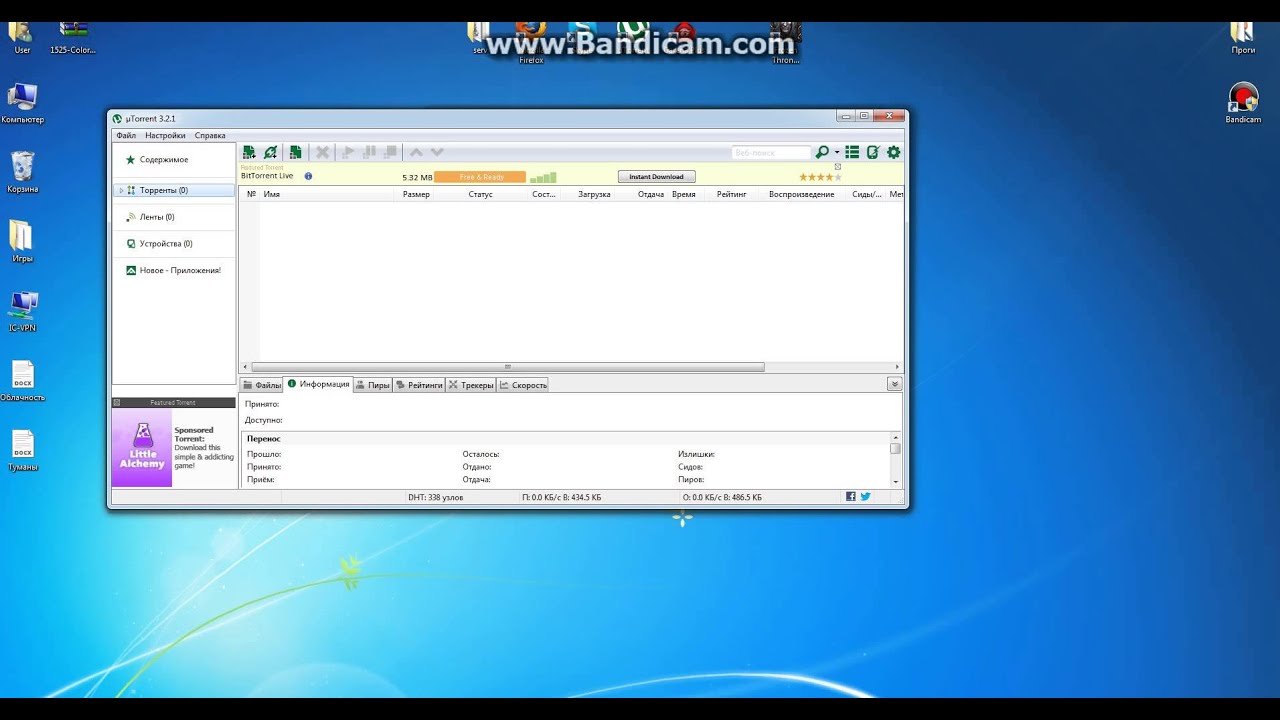Click the Create New Torrent icon

[295, 152]
